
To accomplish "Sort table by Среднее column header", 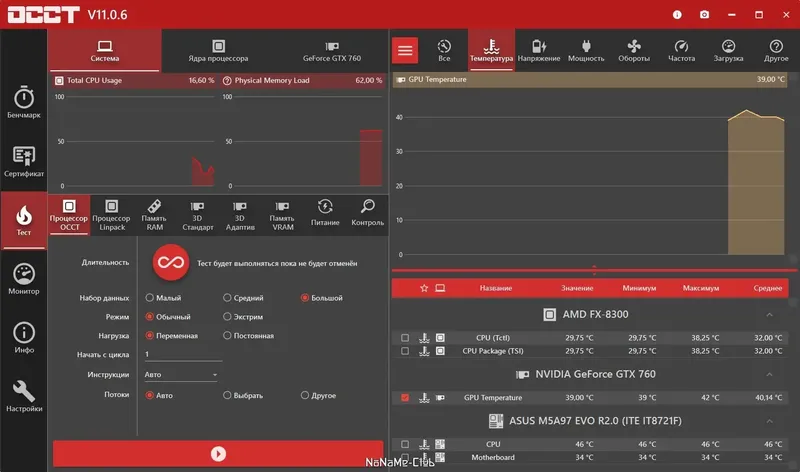I will pos(767,288).
